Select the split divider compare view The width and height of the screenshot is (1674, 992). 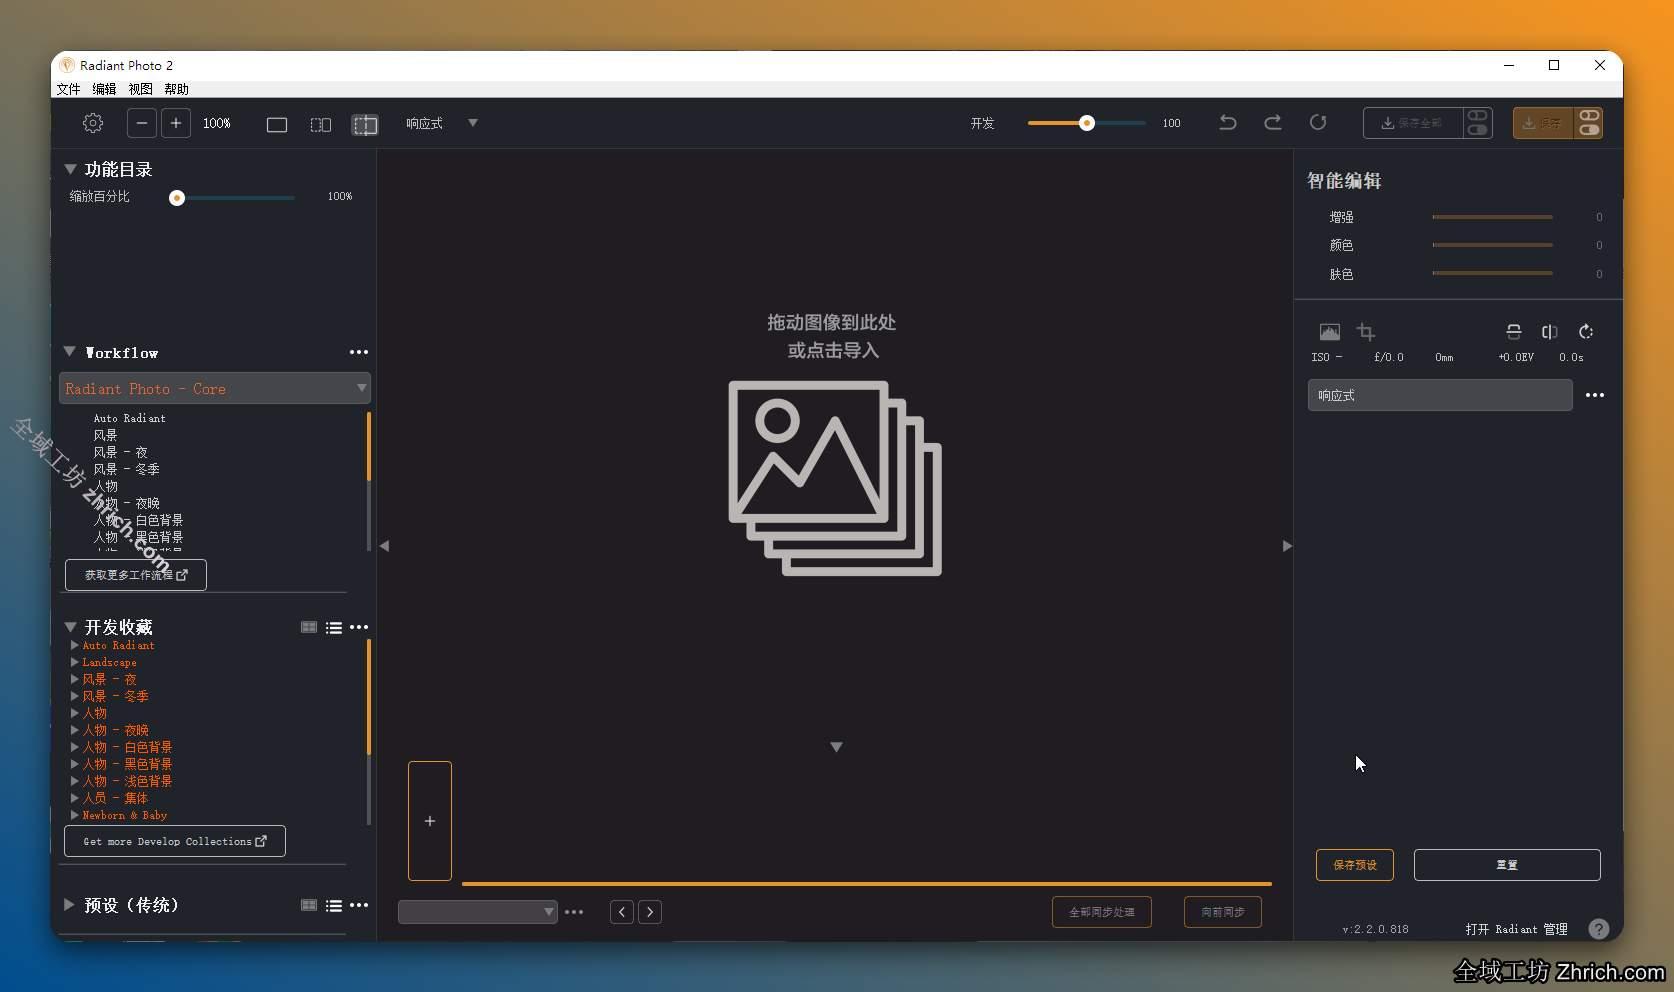tap(365, 124)
